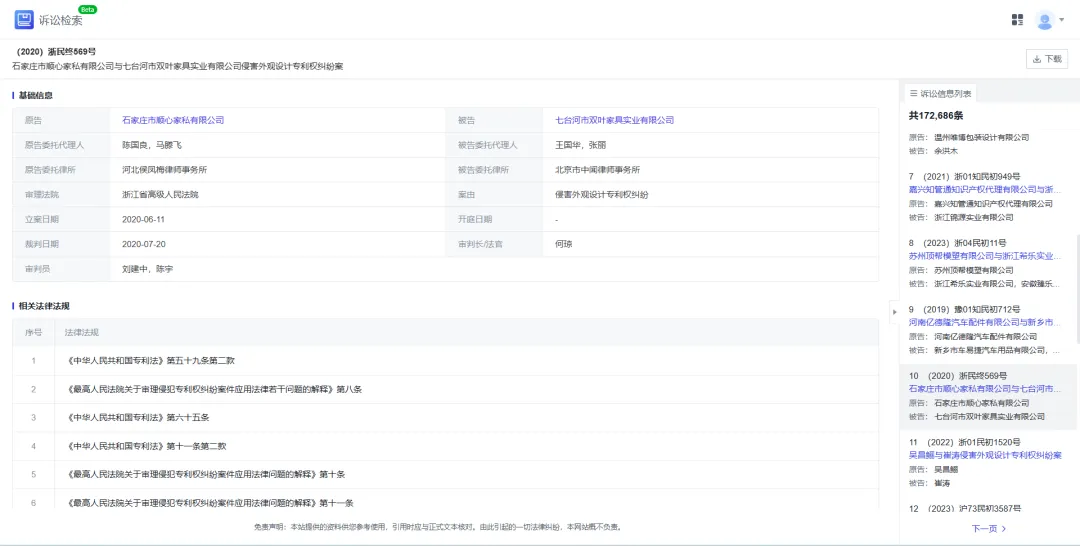Click the 下载 download button
Viewport: 1080px width, 546px height.
pyautogui.click(x=1047, y=59)
